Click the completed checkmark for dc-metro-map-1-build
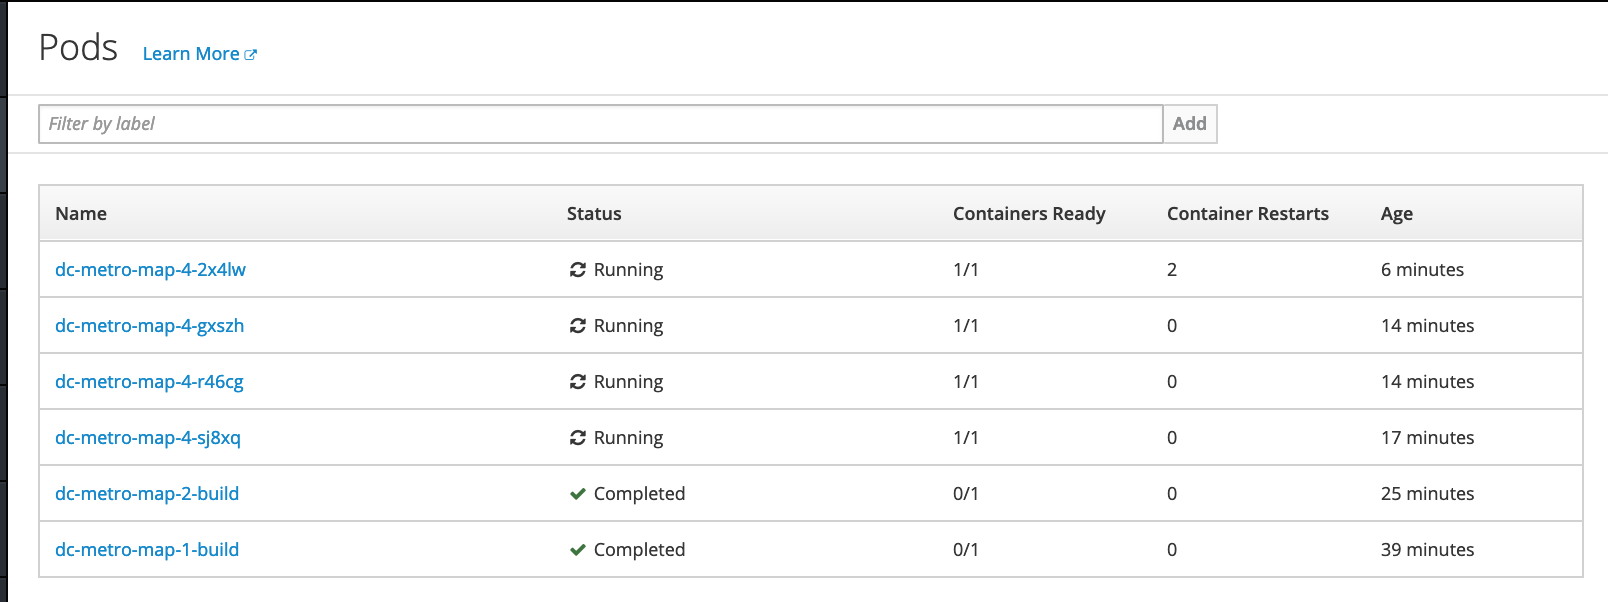Screen dimensions: 1608x602 577,550
